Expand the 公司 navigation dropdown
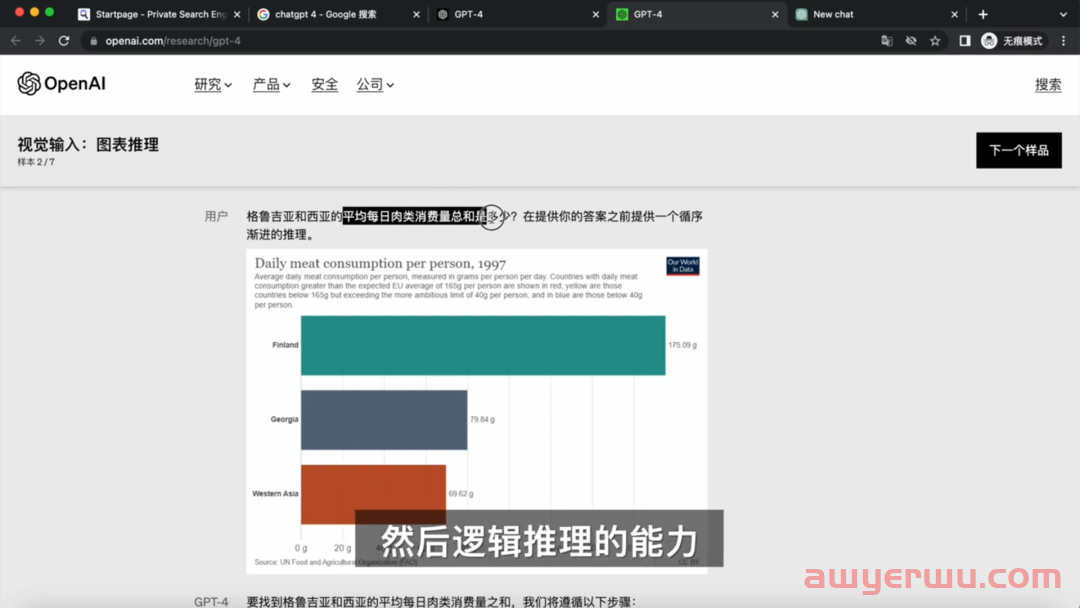 point(375,85)
